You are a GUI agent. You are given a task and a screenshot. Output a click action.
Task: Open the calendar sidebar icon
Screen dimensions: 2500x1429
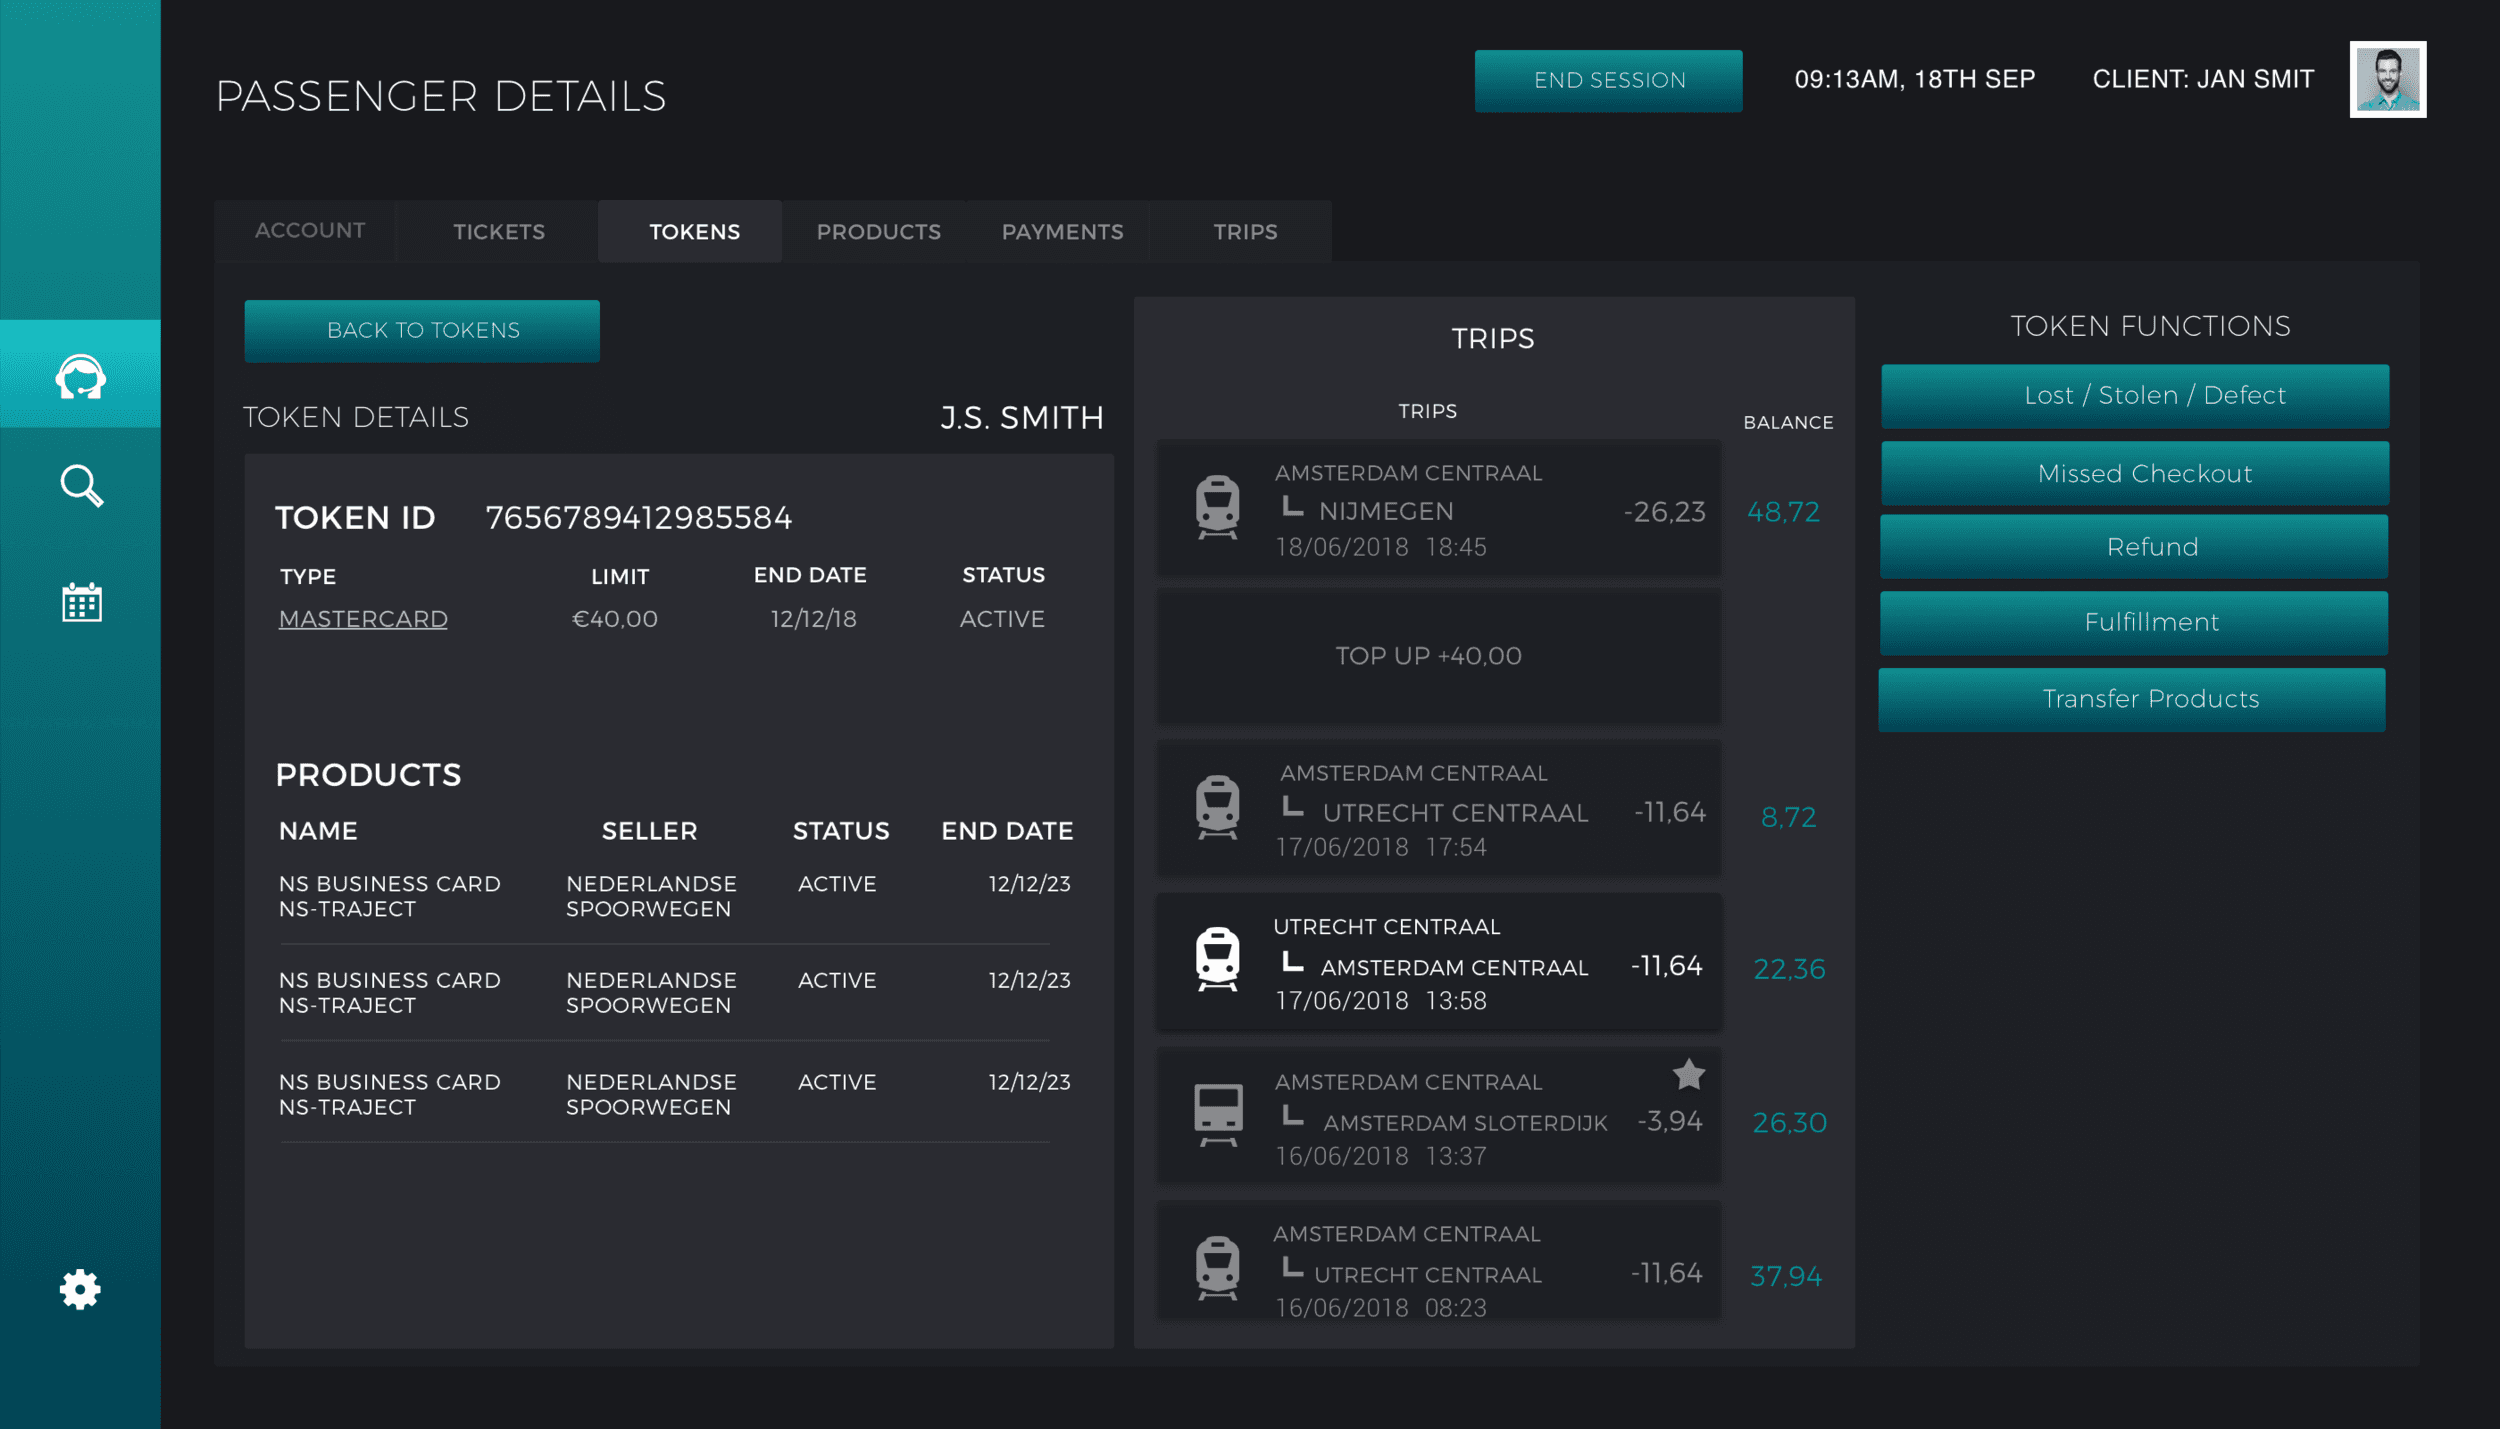click(81, 602)
